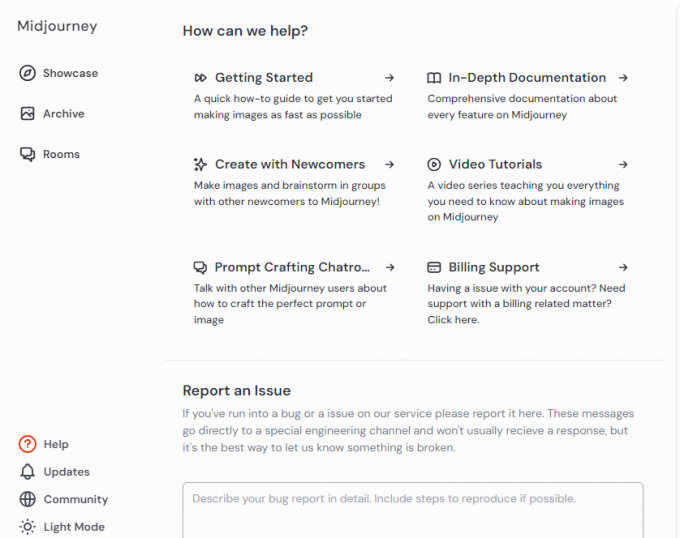Open the Create with Newcomers link
Image resolution: width=680 pixels, height=538 pixels.
coord(290,164)
